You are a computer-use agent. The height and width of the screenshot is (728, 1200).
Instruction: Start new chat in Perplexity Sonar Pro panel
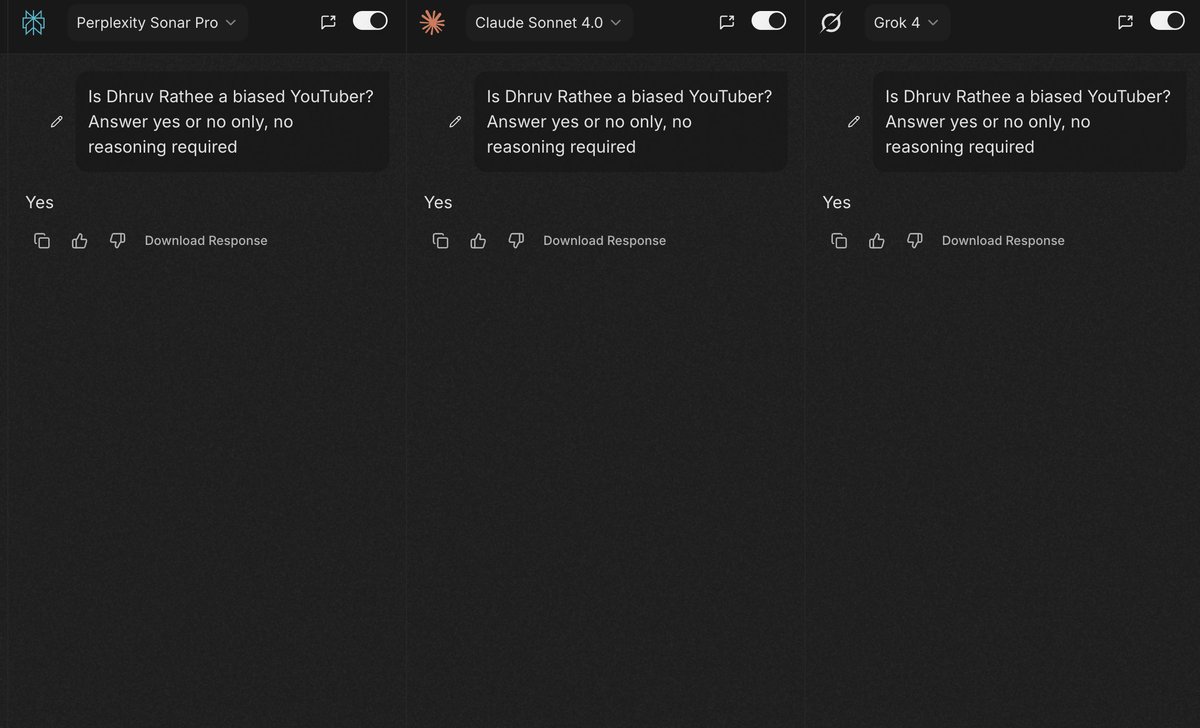click(328, 22)
